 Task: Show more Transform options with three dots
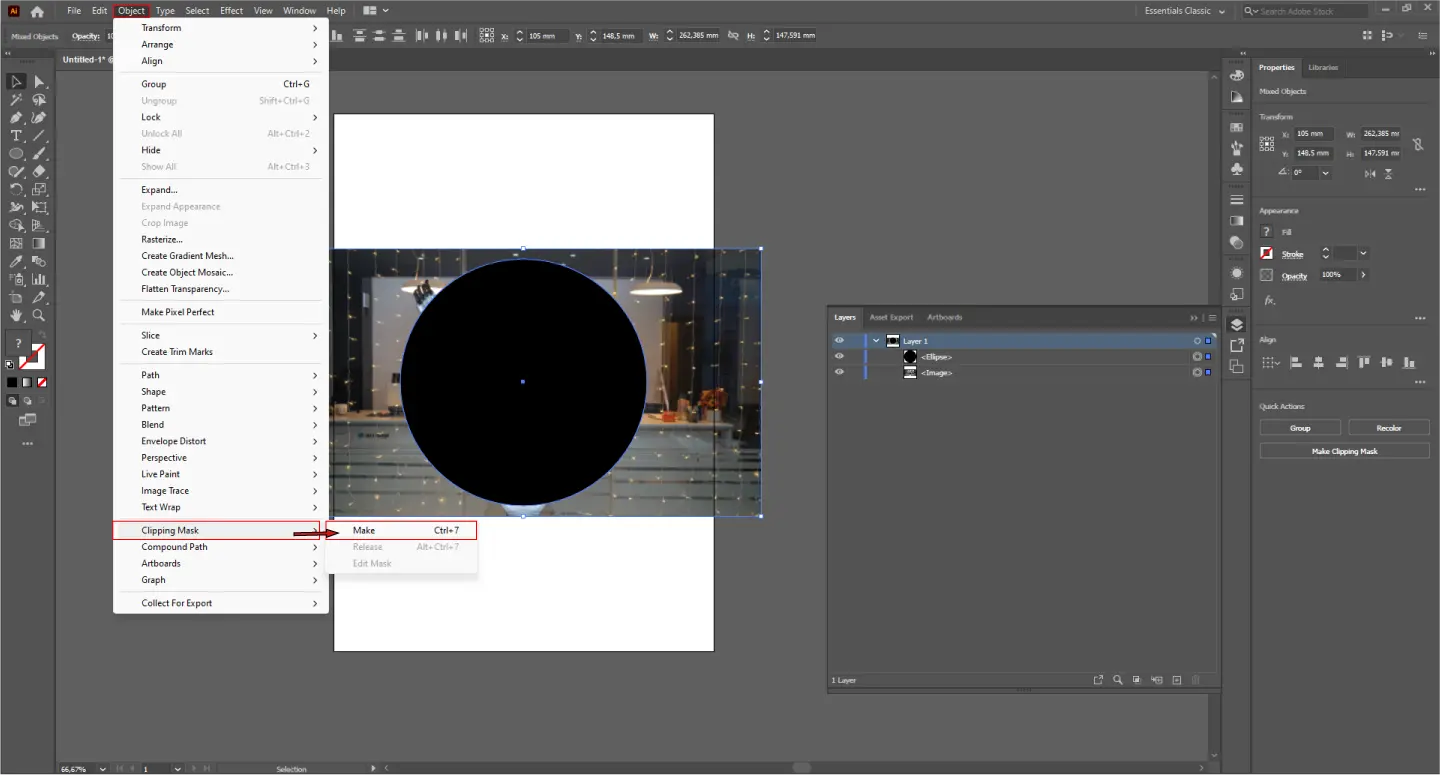coord(1419,189)
